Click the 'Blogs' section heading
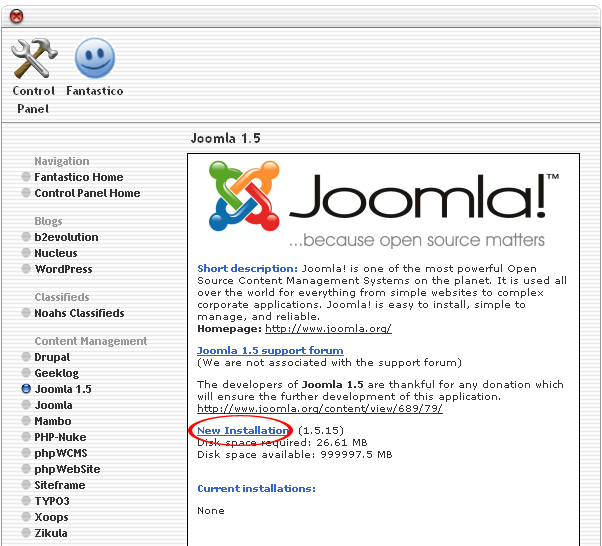This screenshot has width=602, height=546. pyautogui.click(x=48, y=221)
